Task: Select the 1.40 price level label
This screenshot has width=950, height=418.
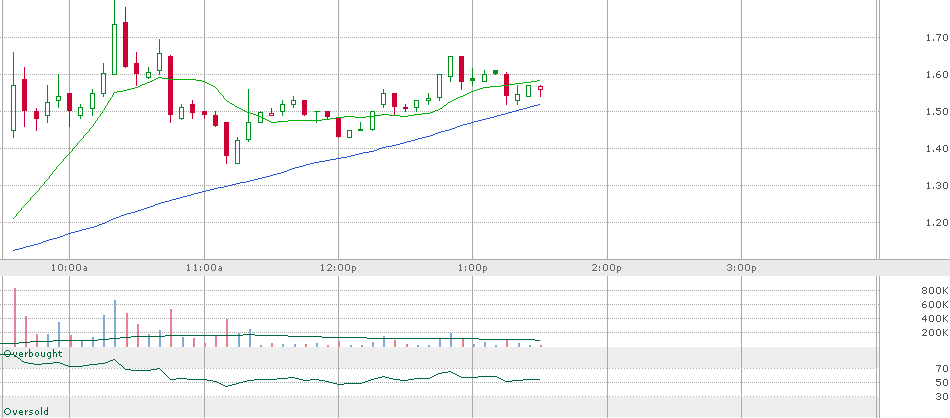Action: click(937, 148)
